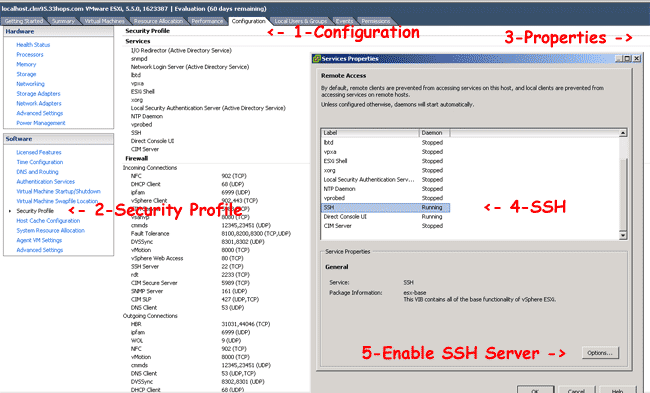Image resolution: width=650 pixels, height=393 pixels.
Task: Open Network Adapters link
Action: 39,103
